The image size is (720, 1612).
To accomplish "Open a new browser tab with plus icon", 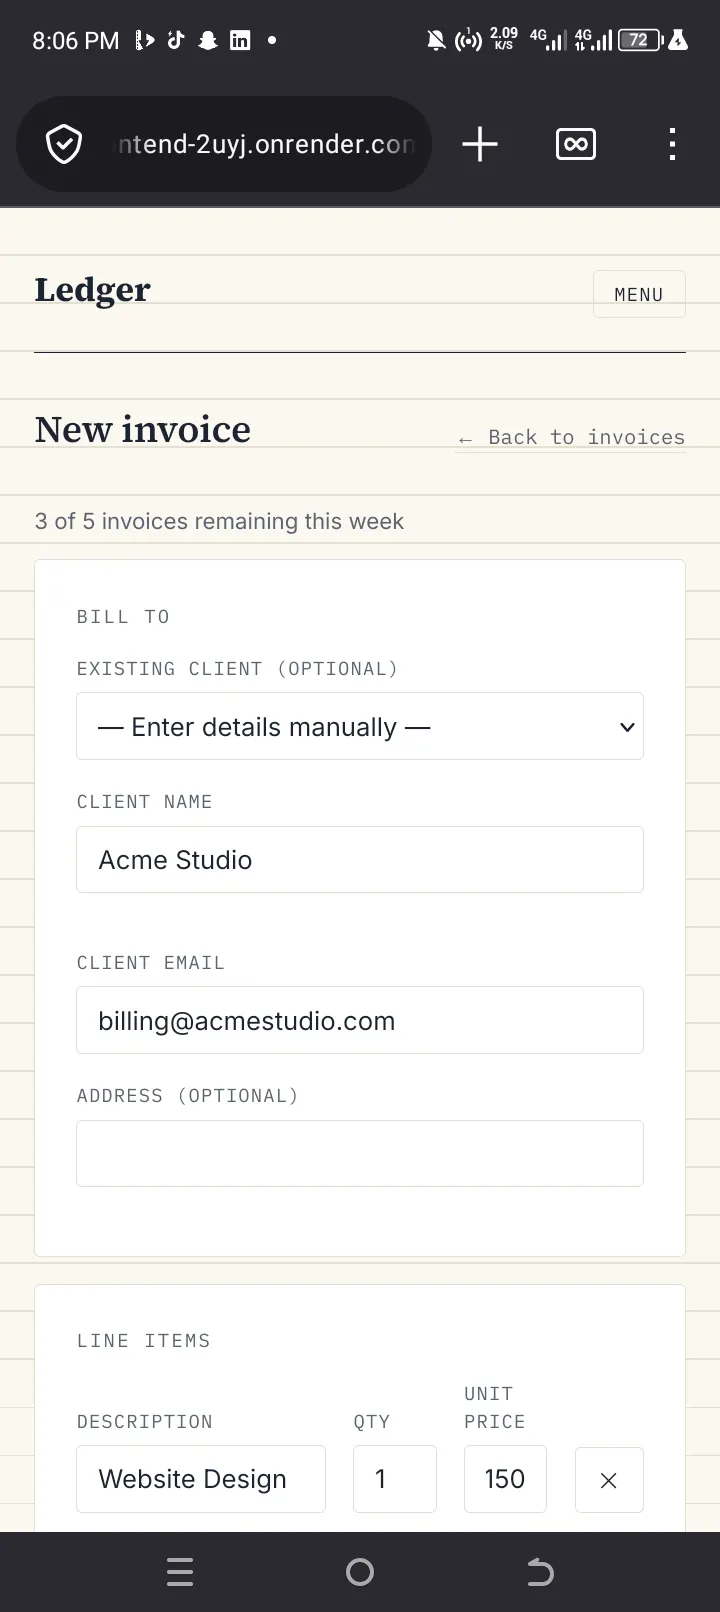I will [x=480, y=144].
